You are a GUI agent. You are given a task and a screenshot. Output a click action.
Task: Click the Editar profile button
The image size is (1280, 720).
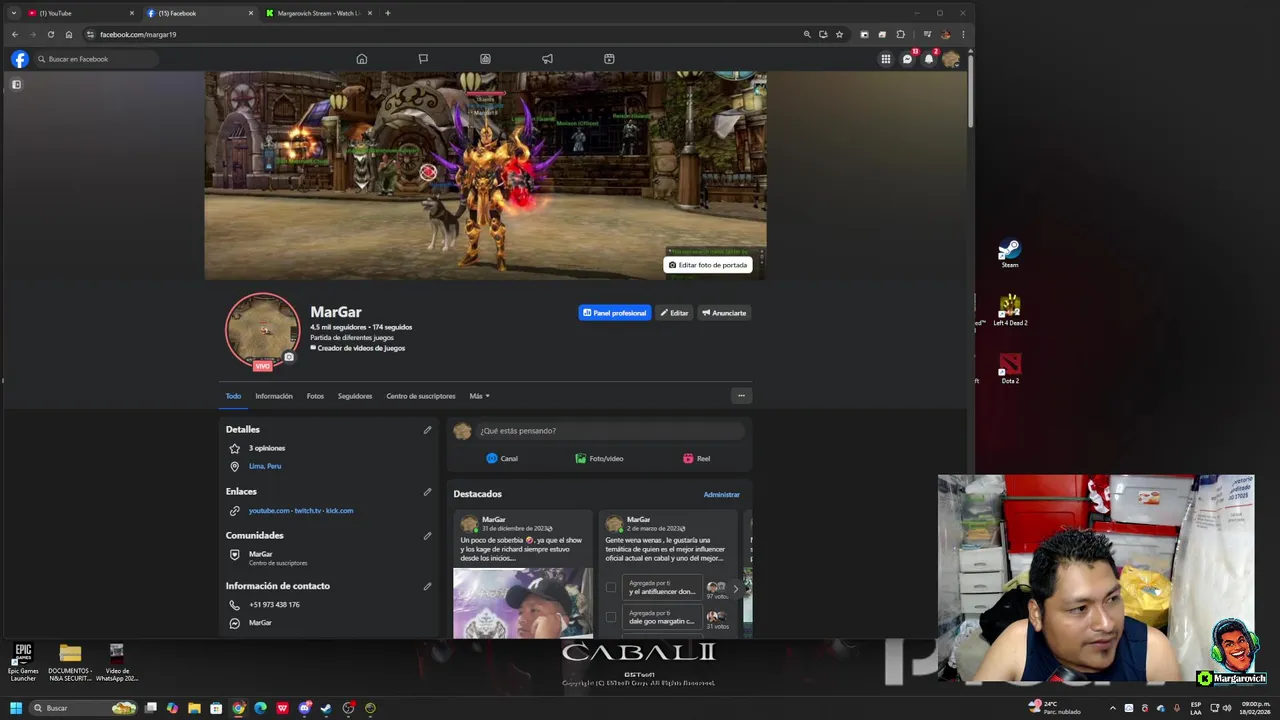pos(674,313)
